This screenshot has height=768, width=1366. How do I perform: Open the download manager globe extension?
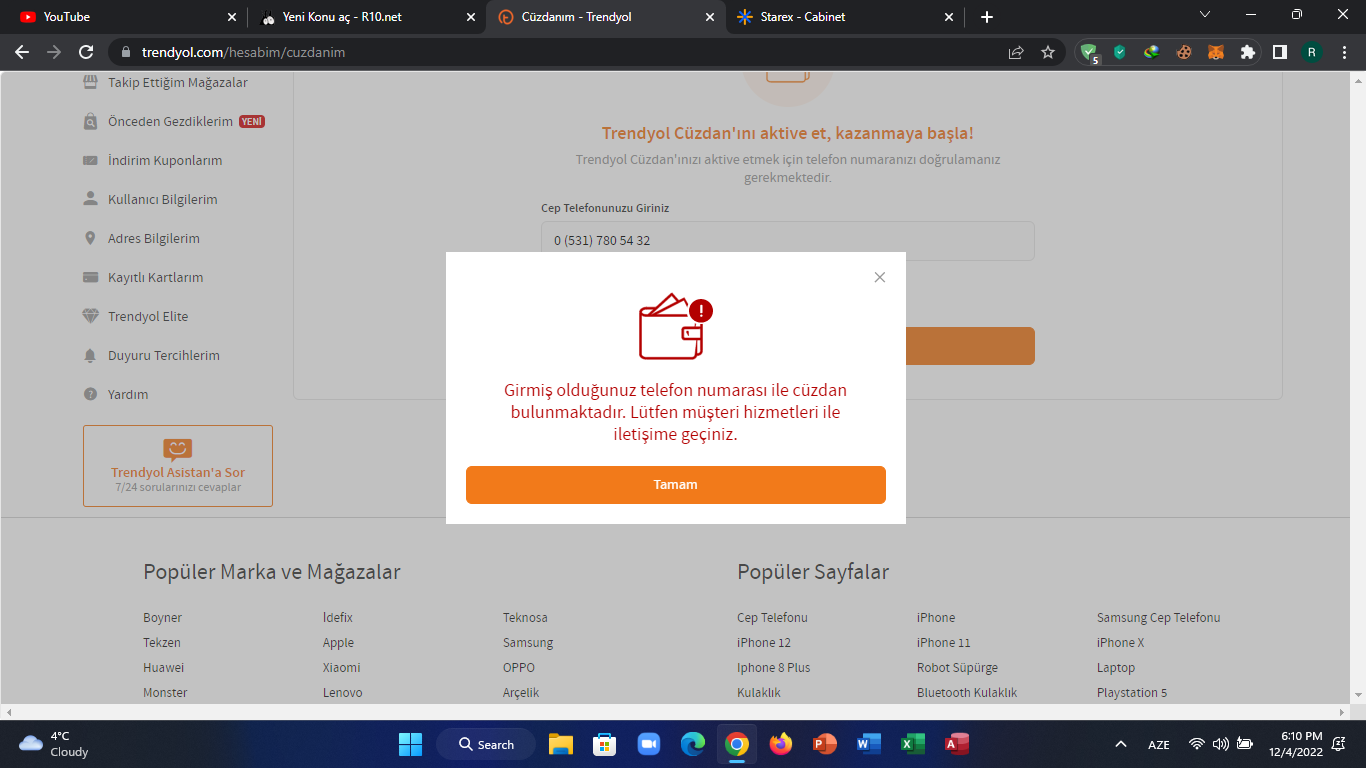click(x=1152, y=52)
